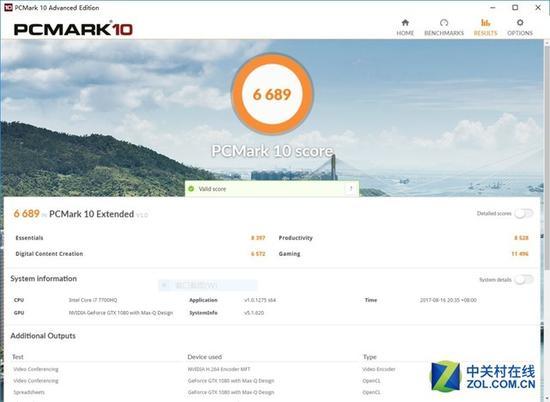Image resolution: width=550 pixels, height=402 pixels.
Task: Click the PCMark 10 Extended heading
Action: [92, 214]
